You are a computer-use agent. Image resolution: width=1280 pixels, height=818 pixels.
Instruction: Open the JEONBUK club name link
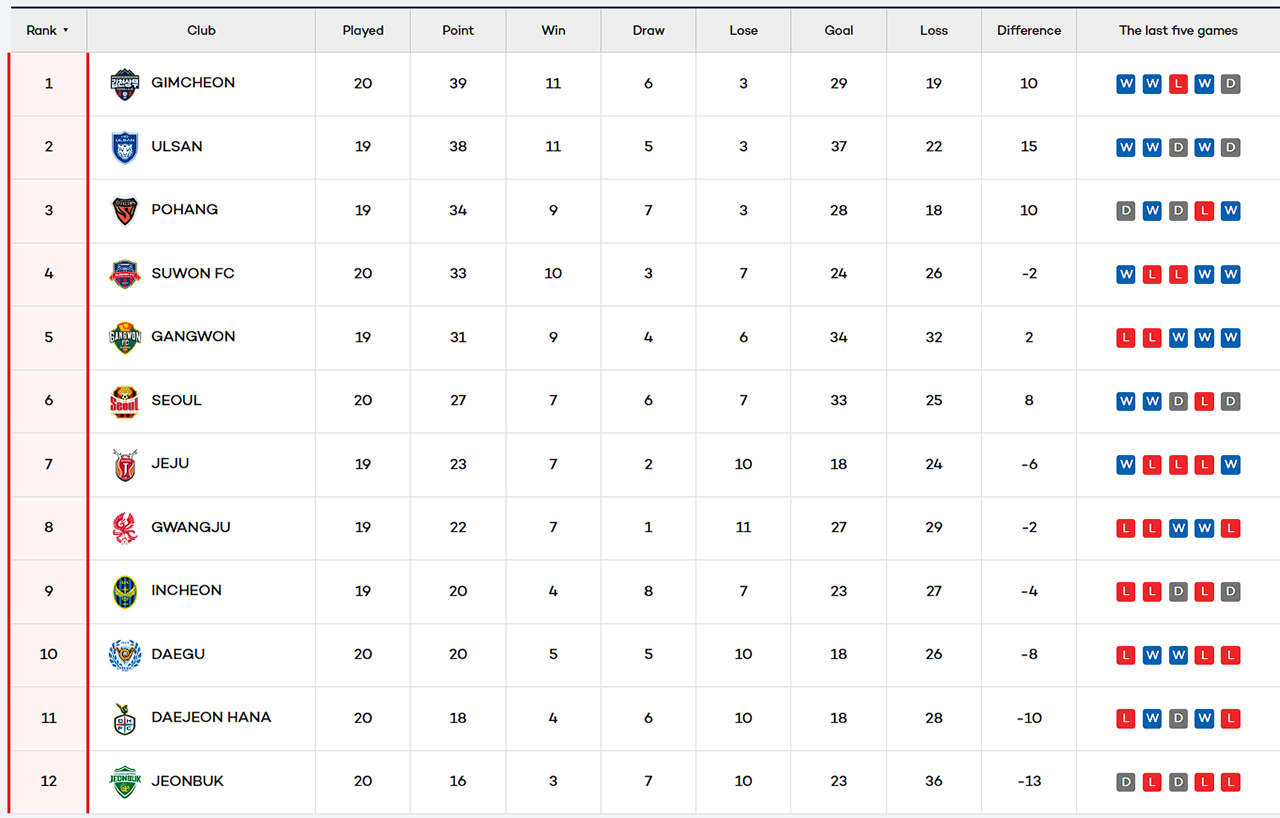point(187,781)
